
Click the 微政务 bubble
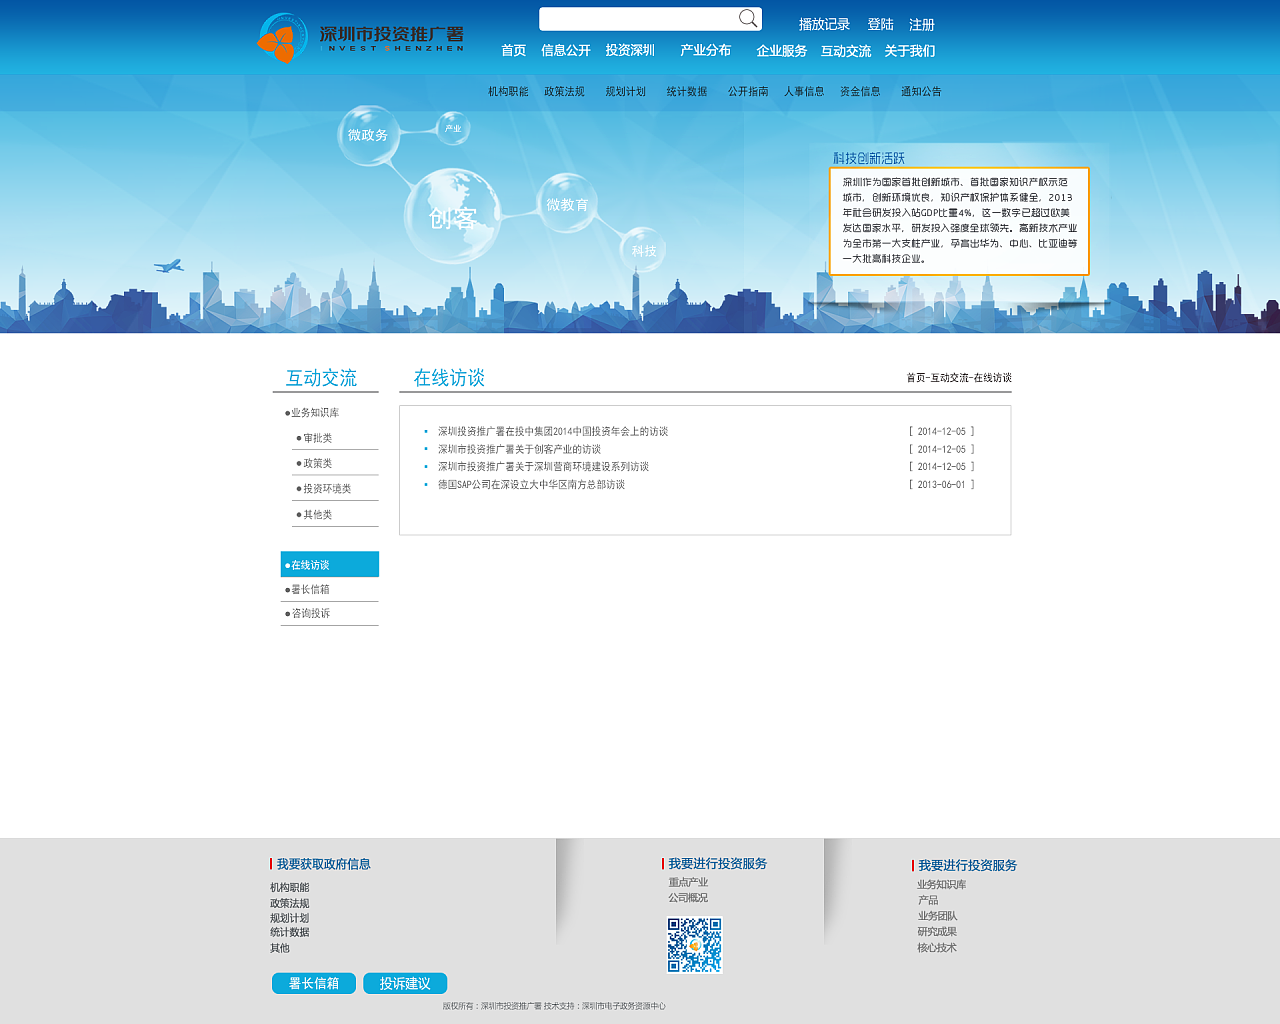tap(368, 135)
